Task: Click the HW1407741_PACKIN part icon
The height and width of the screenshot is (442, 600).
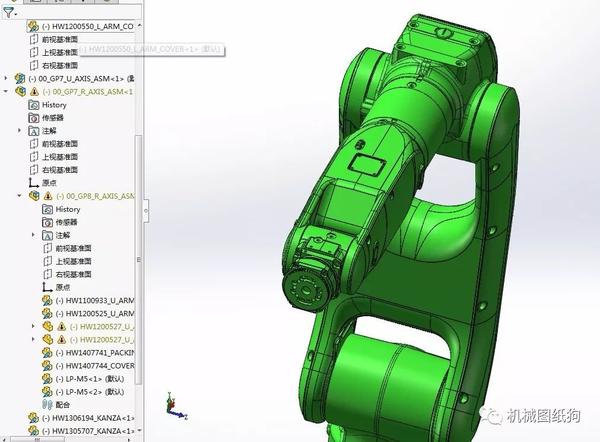Action: pos(47,352)
